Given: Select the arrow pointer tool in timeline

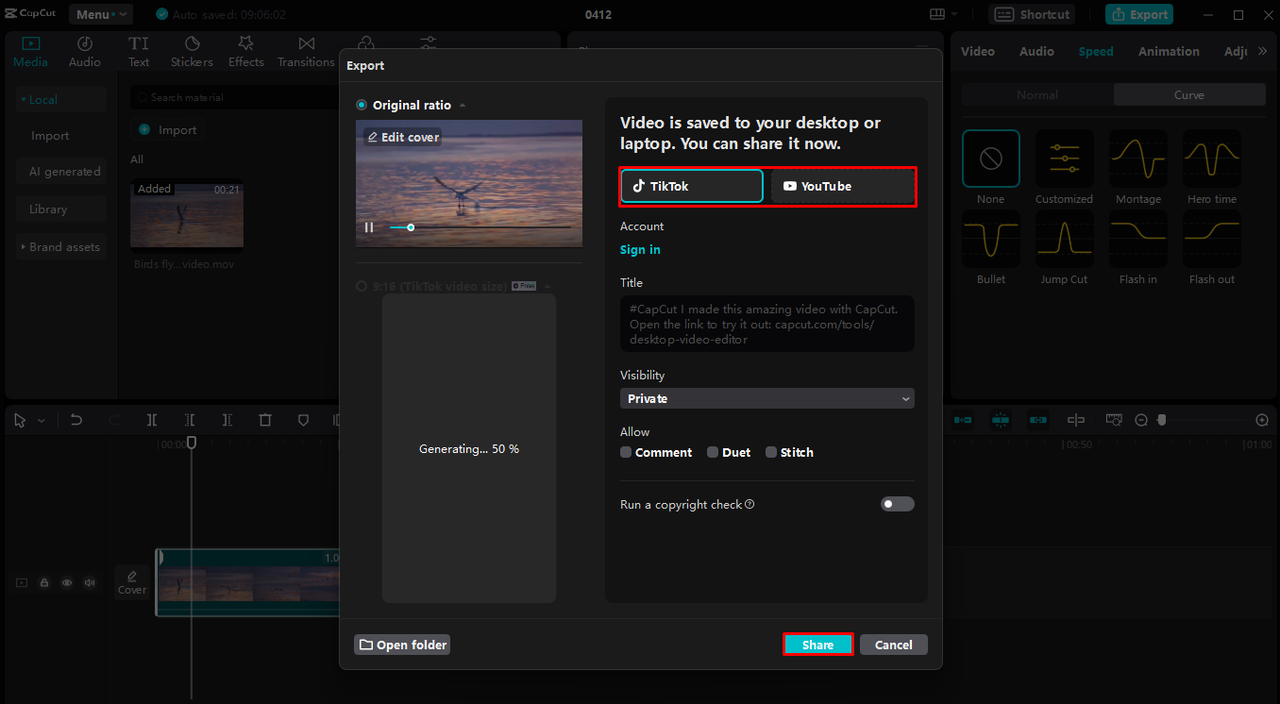Looking at the screenshot, I should click(20, 420).
